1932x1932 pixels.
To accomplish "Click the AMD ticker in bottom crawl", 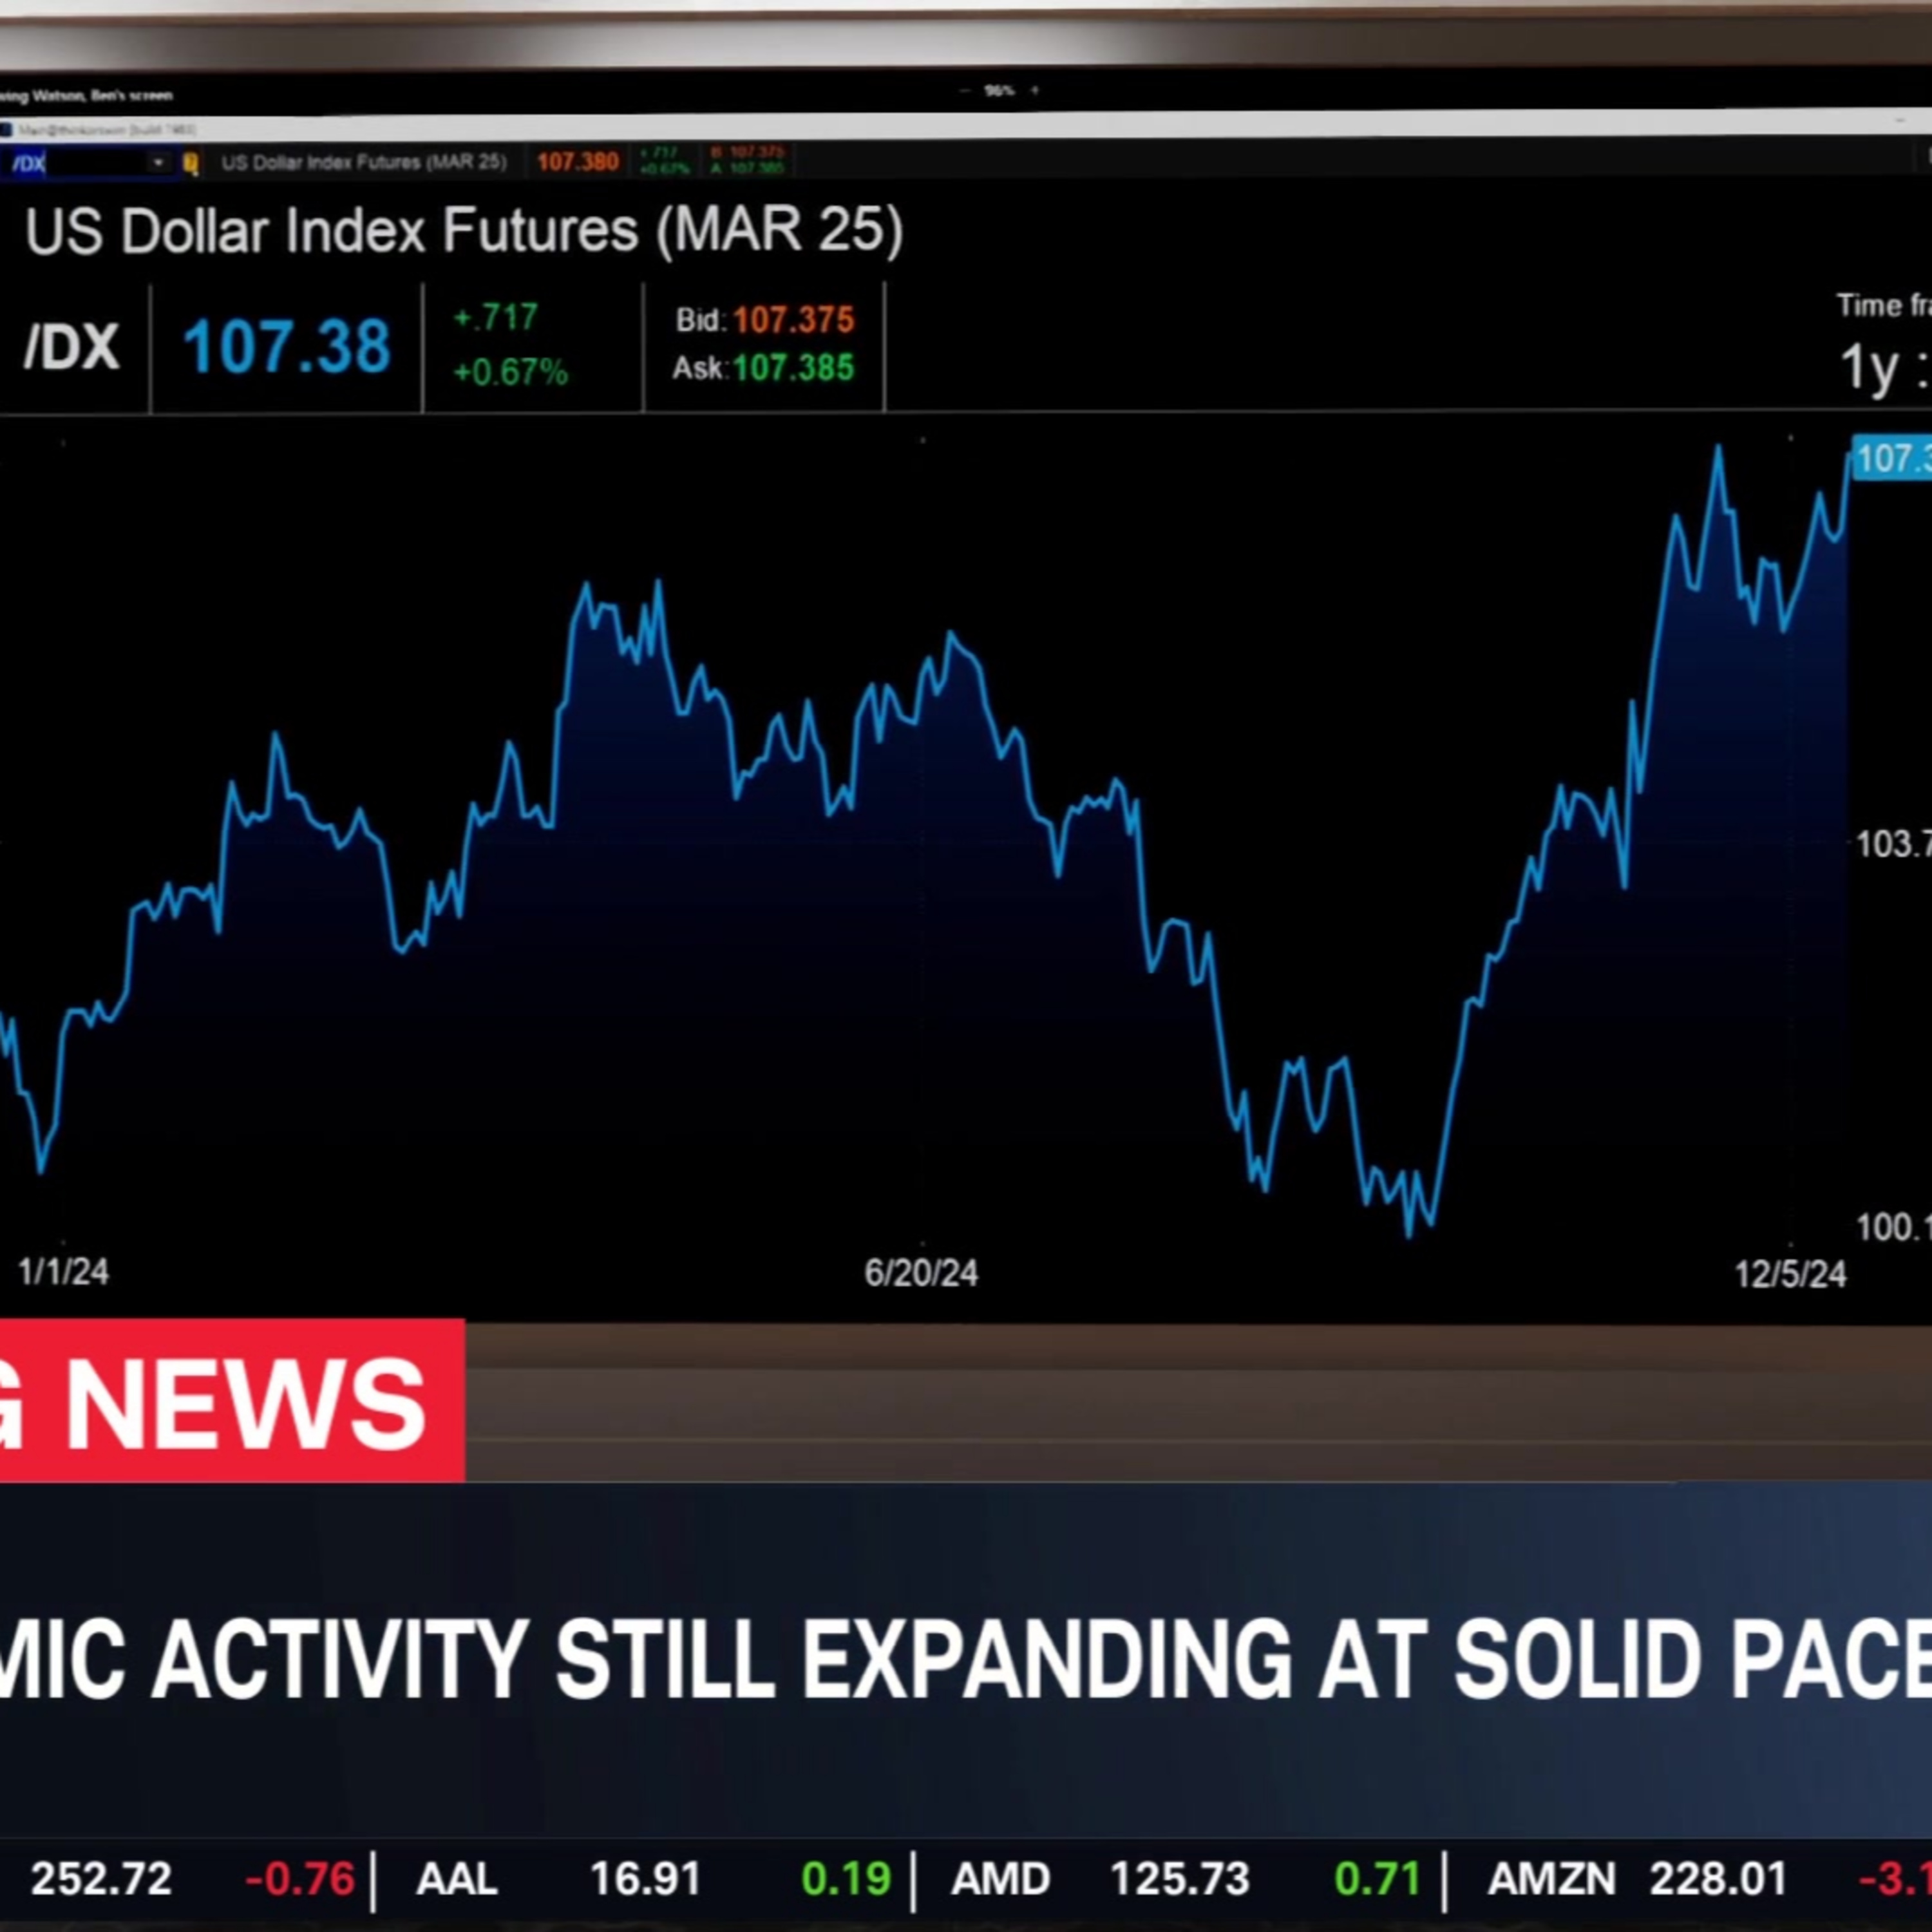I will click(x=1000, y=1879).
